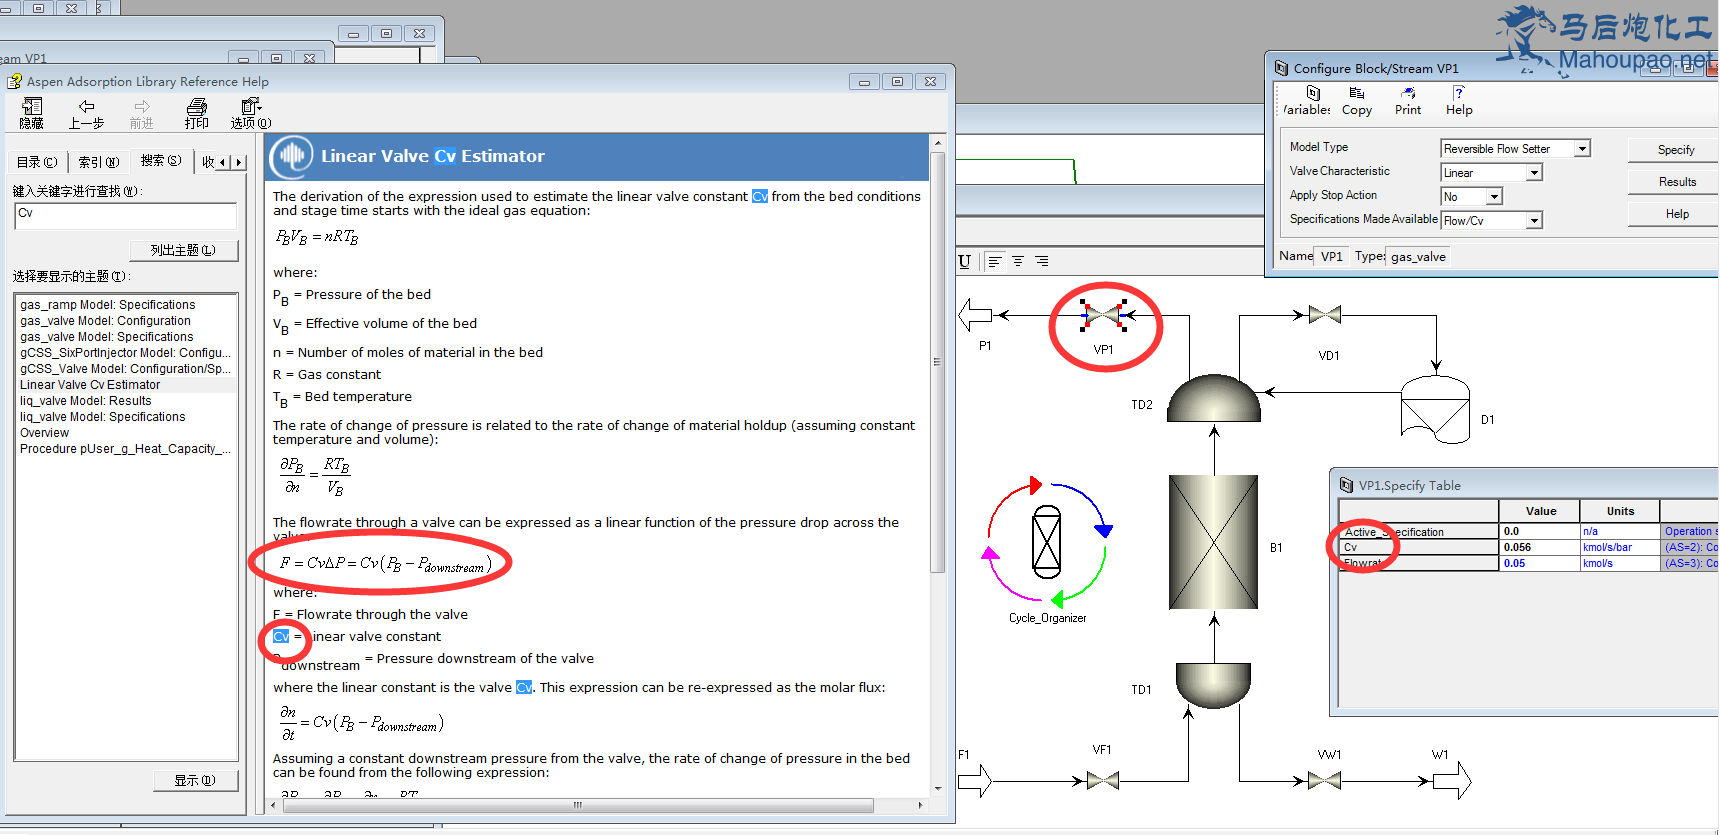Click the align right text icon
This screenshot has width=1720, height=835.
[x=1042, y=261]
